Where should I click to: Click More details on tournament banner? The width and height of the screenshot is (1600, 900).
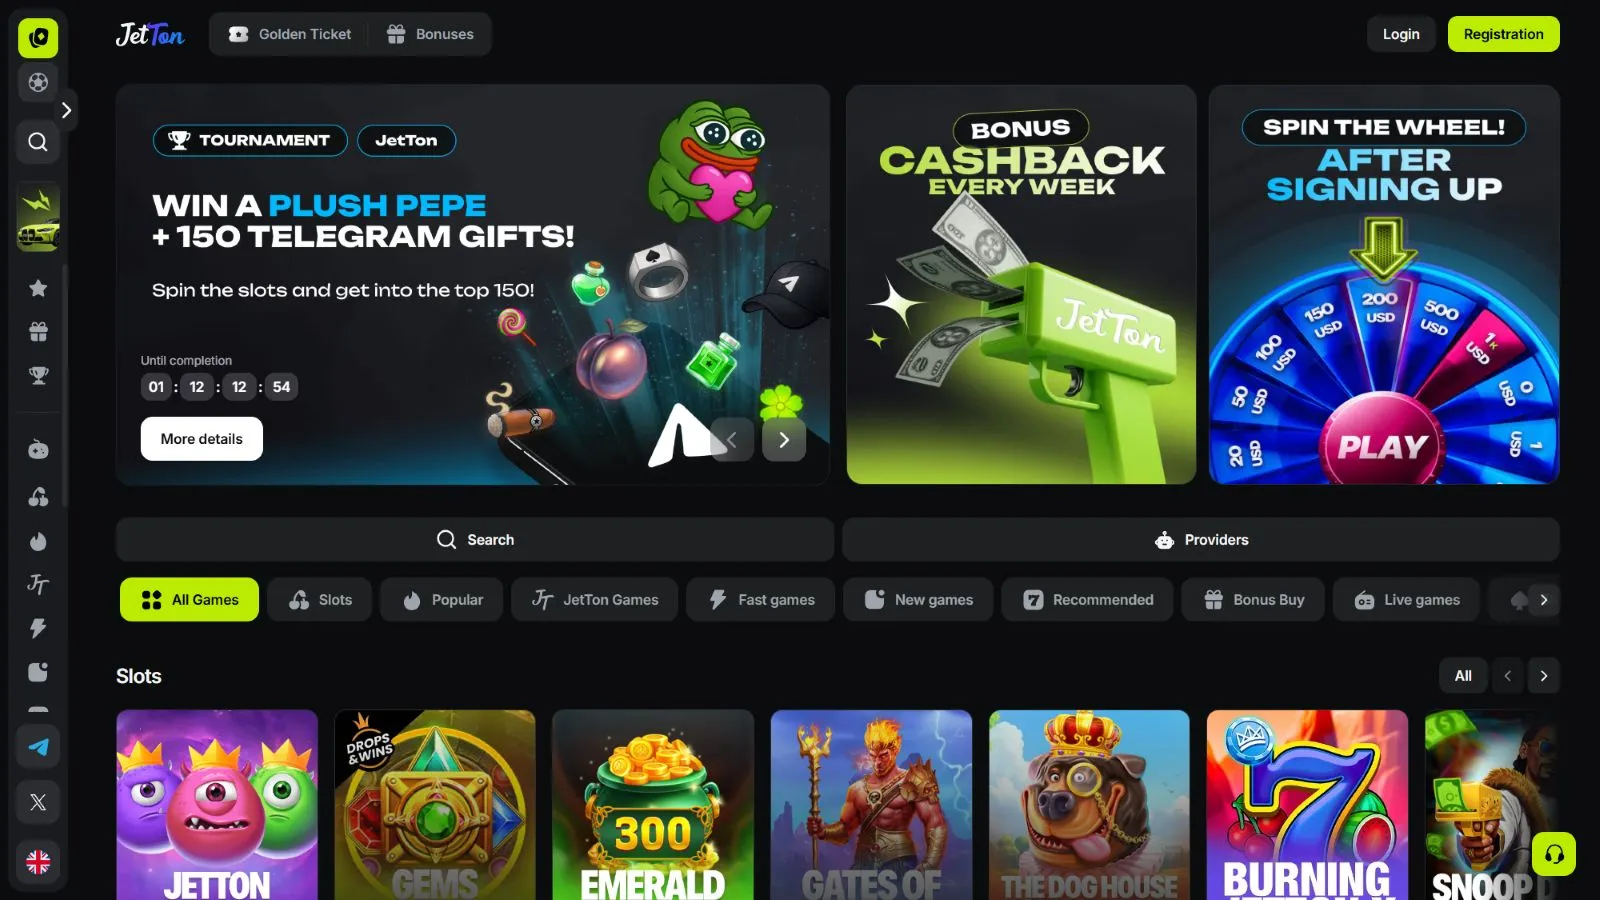pos(202,439)
